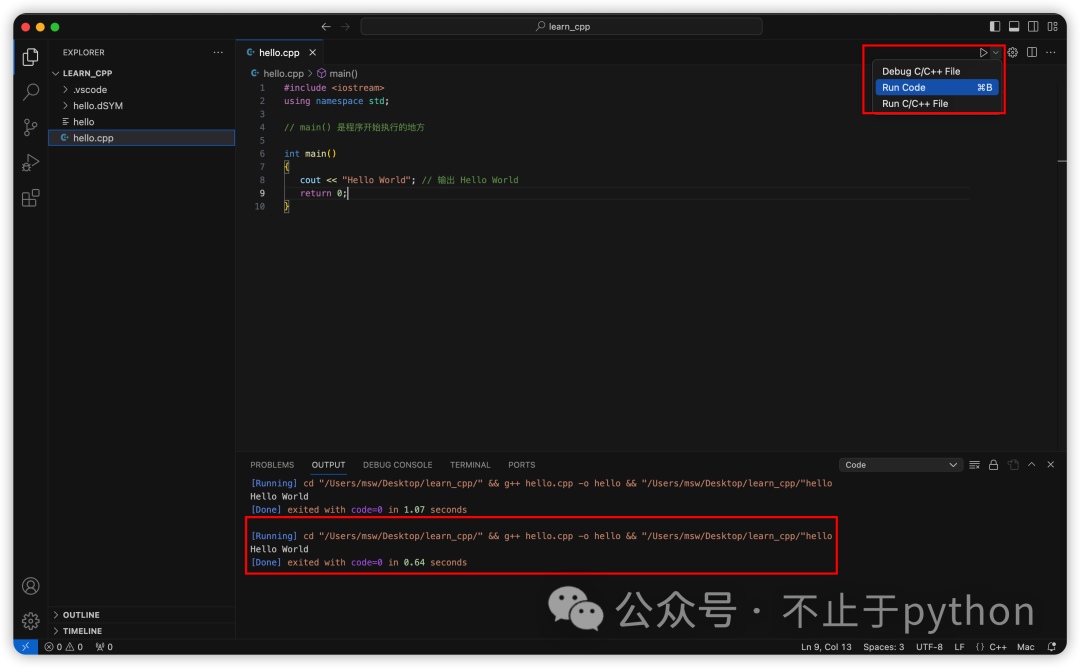Viewport: 1080px width, 668px height.
Task: Open the Source Control view
Action: coord(31,127)
